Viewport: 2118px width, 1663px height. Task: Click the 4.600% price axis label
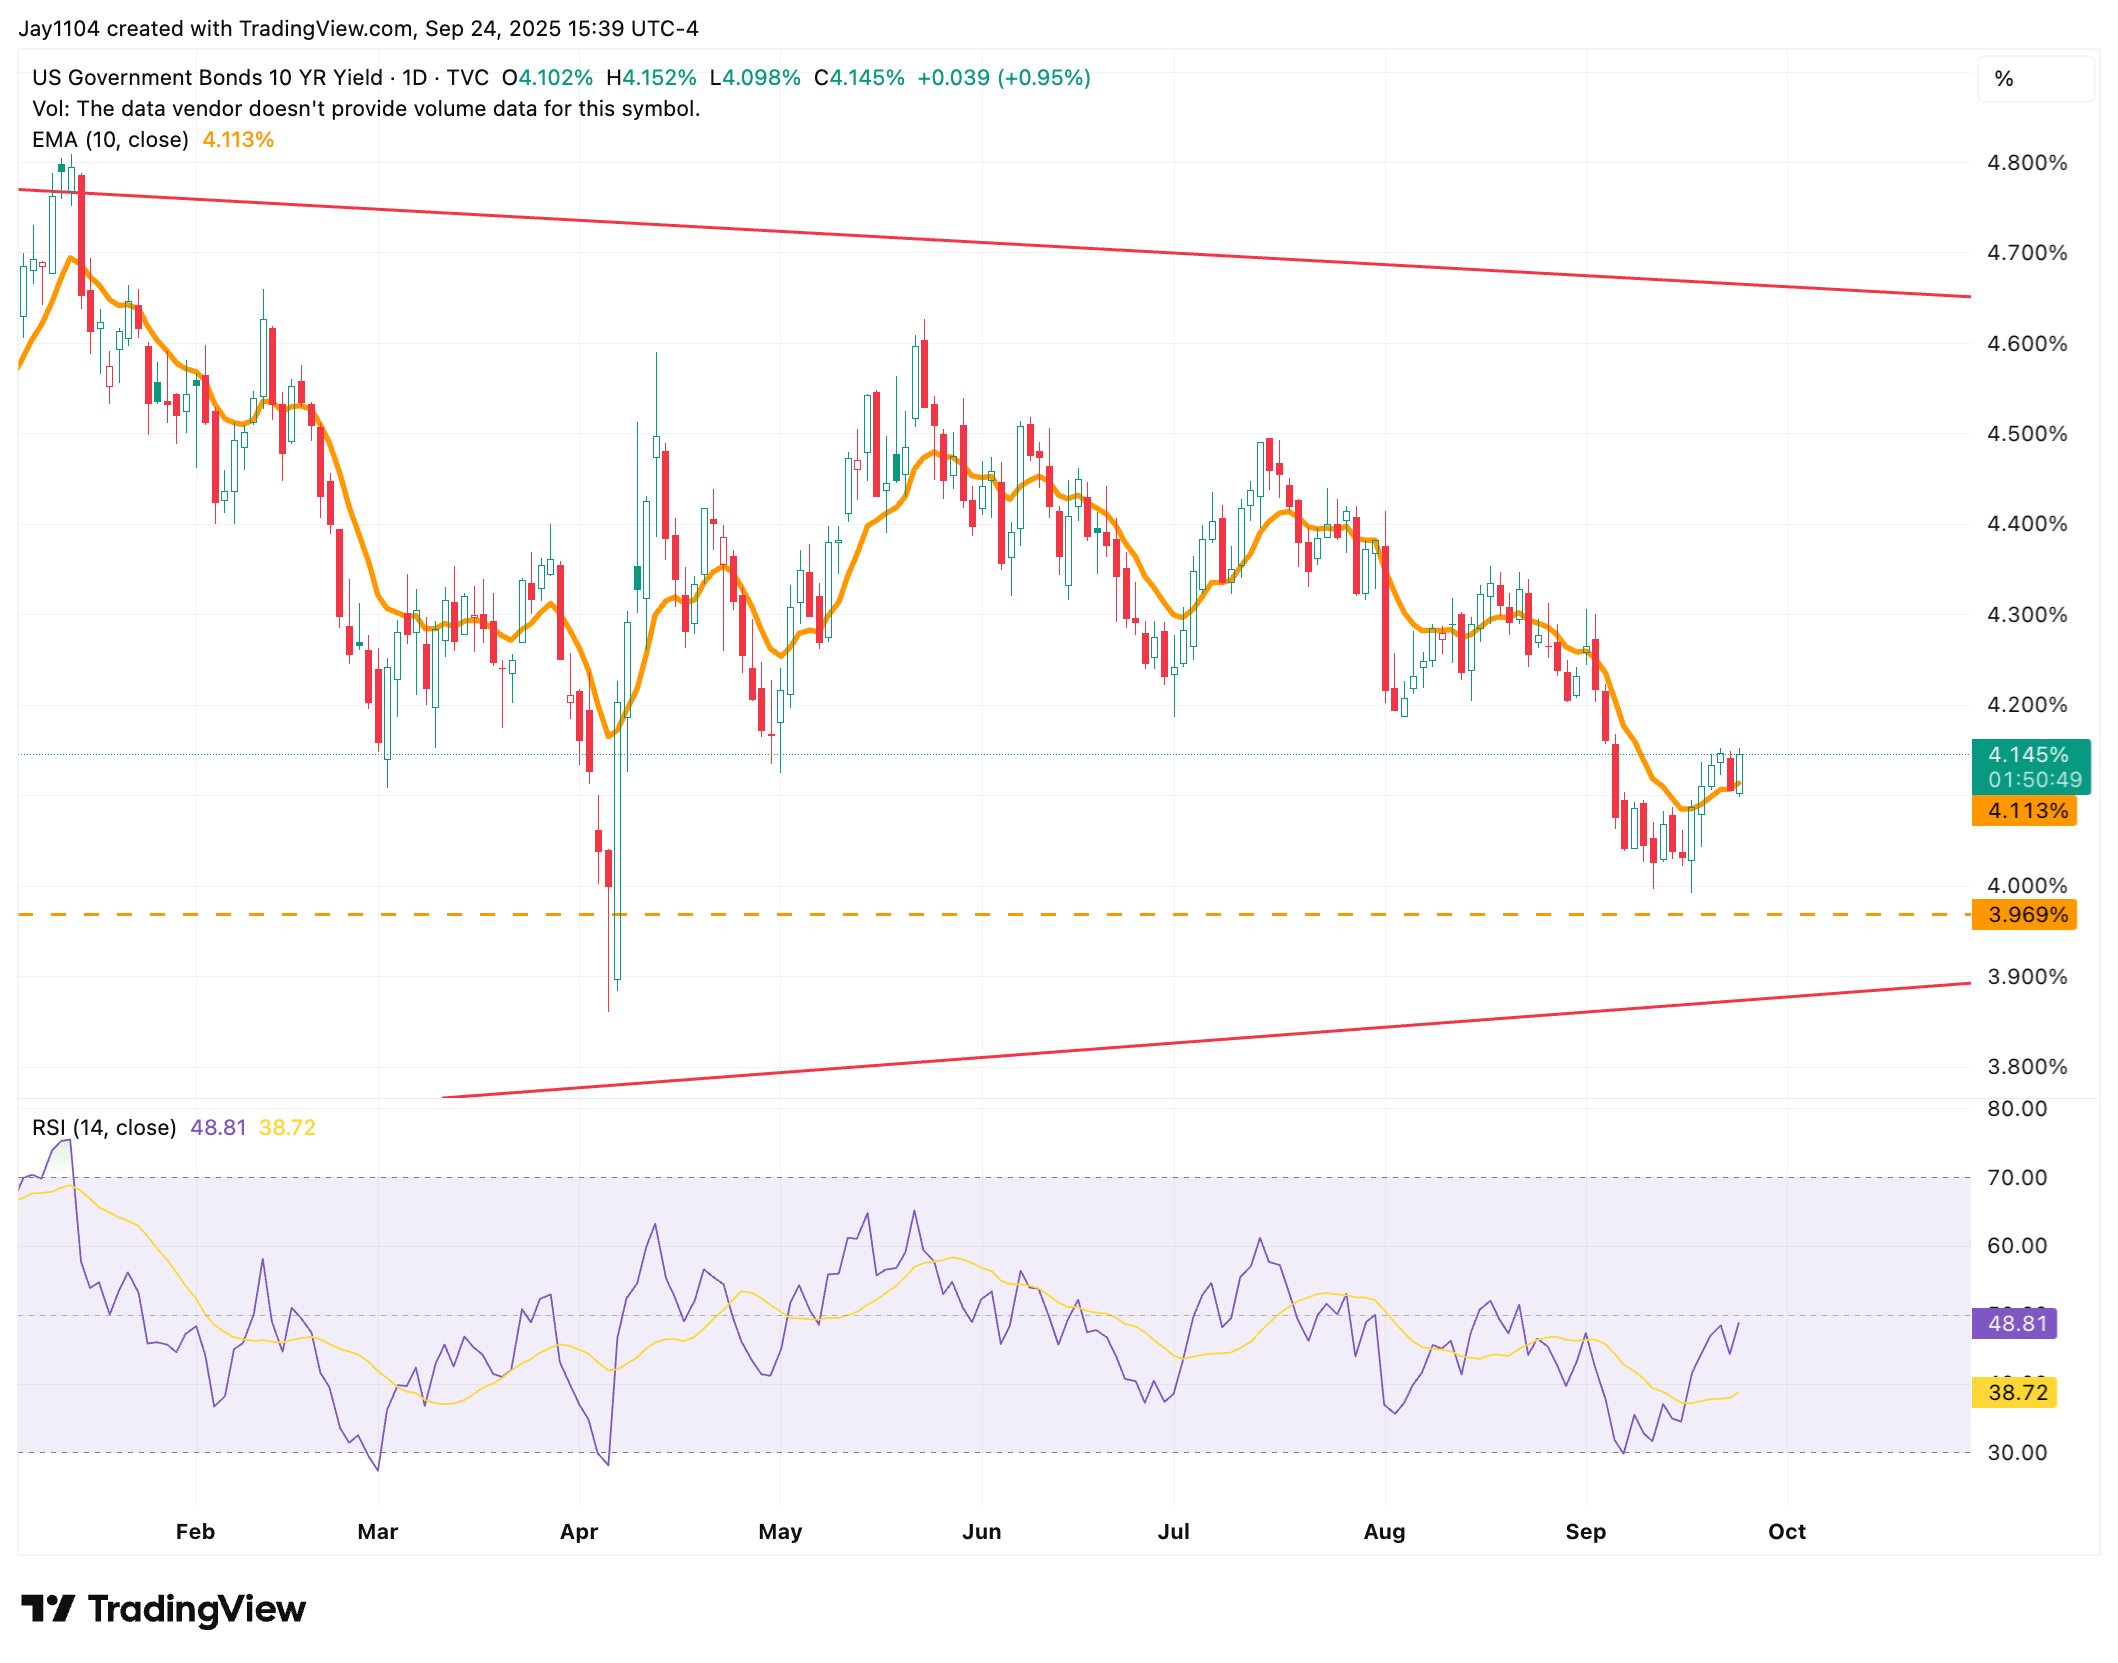point(2027,344)
